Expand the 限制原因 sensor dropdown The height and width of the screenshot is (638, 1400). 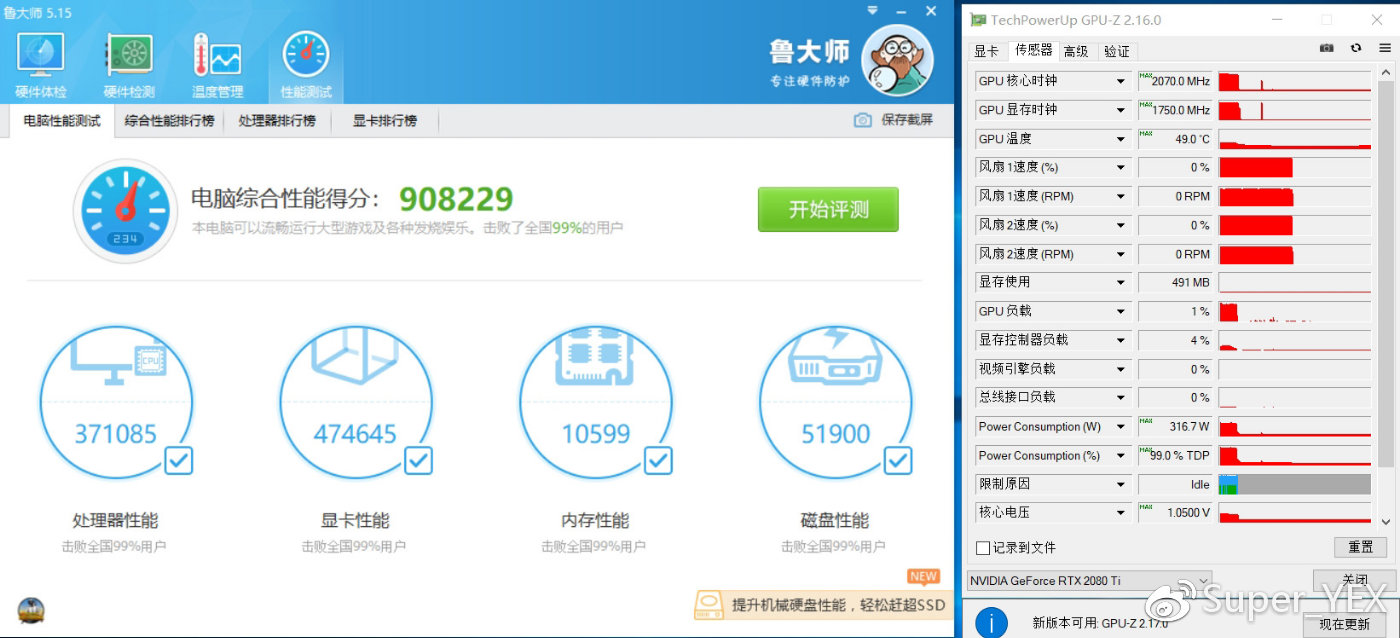pos(1121,484)
